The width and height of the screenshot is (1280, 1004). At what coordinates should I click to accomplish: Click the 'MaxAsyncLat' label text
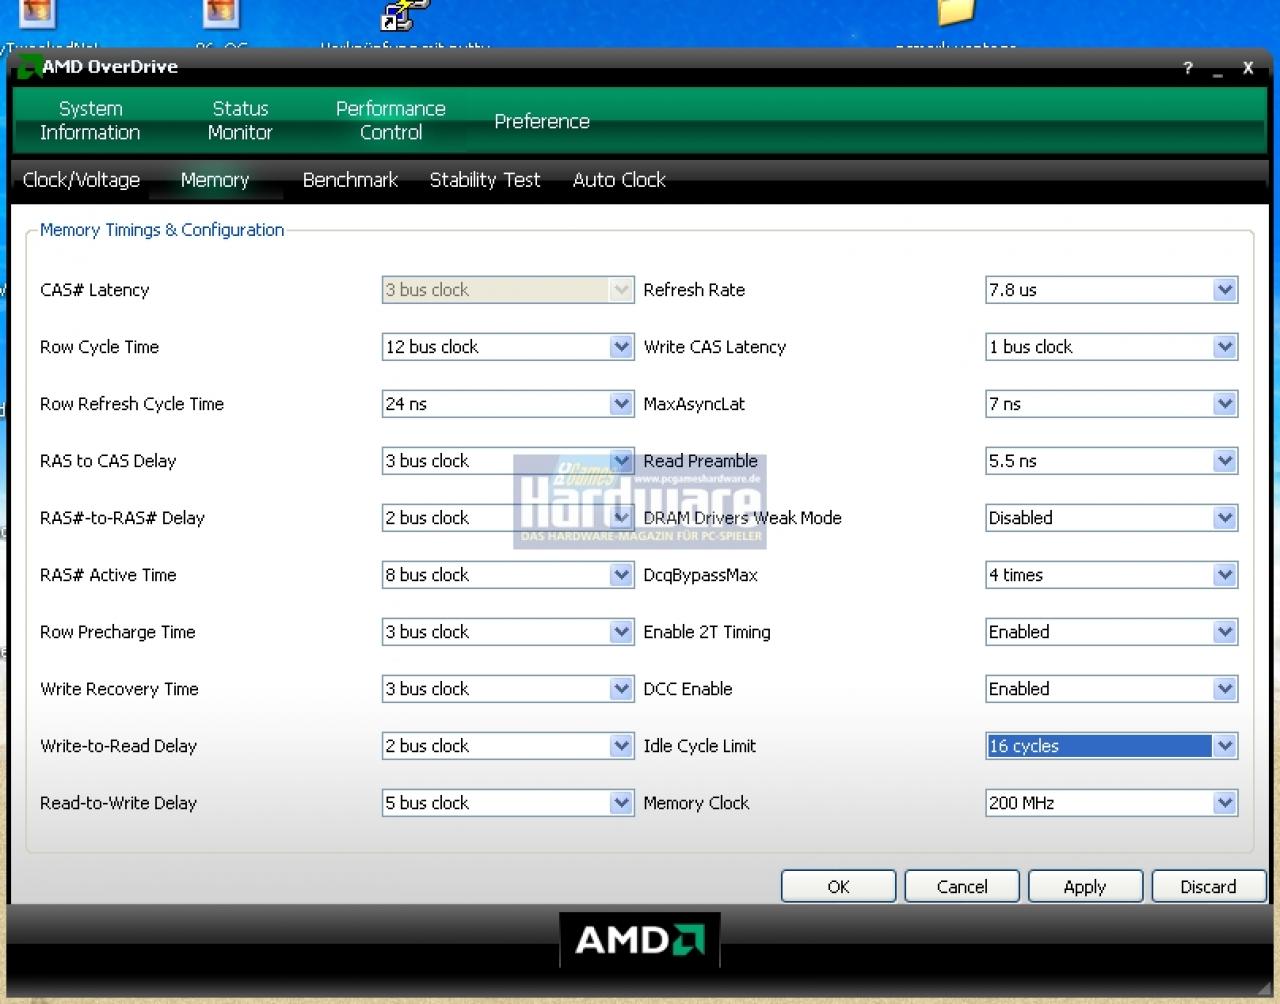coord(694,404)
